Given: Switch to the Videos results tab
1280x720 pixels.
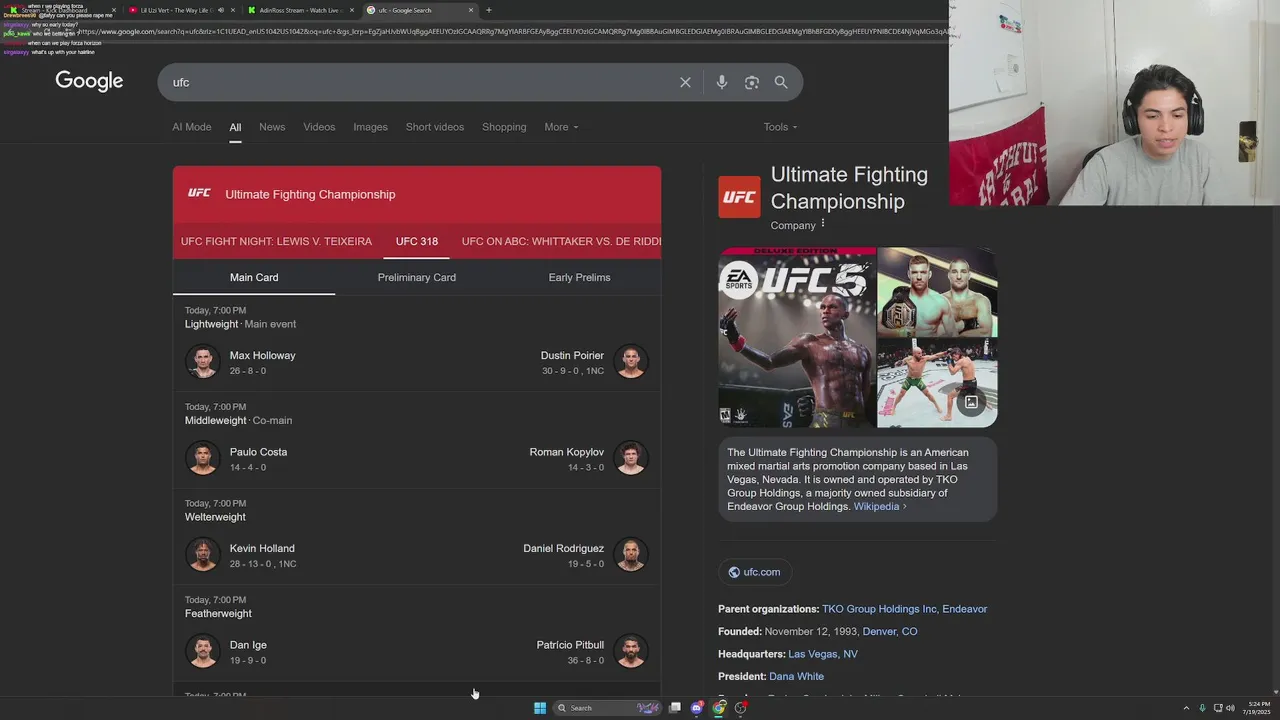Looking at the screenshot, I should pos(319,127).
